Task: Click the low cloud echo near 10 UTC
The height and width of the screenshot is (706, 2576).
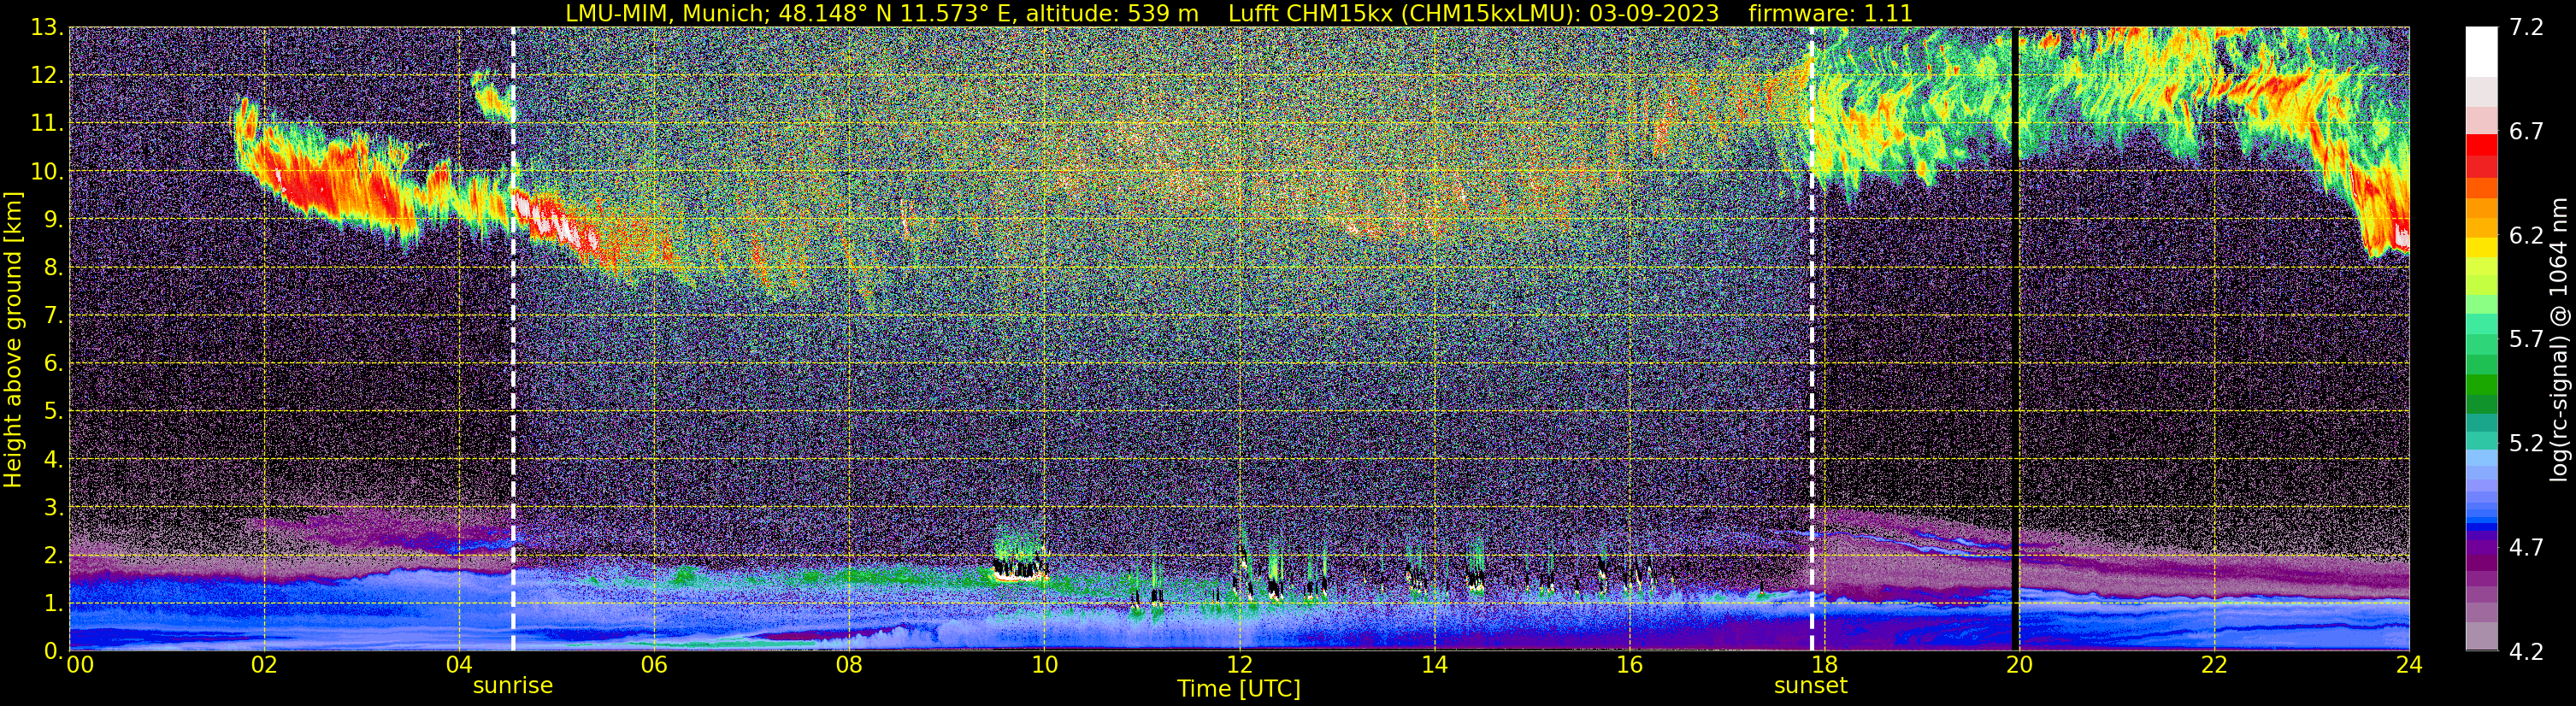Action: coord(1020,565)
